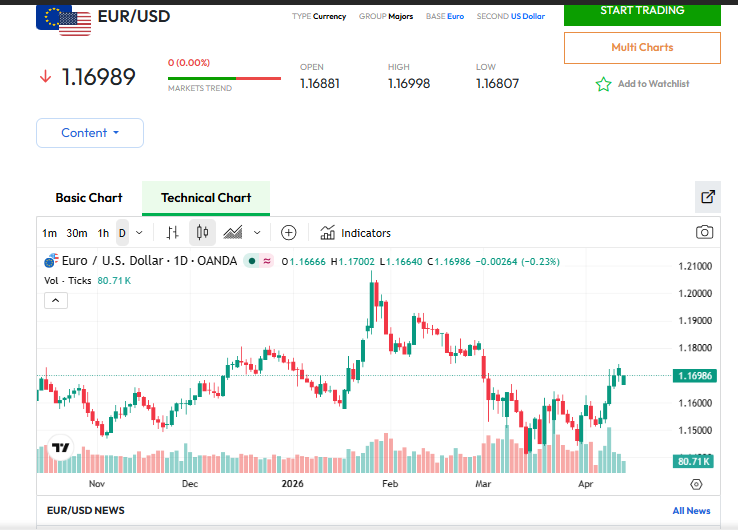Open chart in popup window icon
Screen dimensions: 738x530
pos(708,197)
